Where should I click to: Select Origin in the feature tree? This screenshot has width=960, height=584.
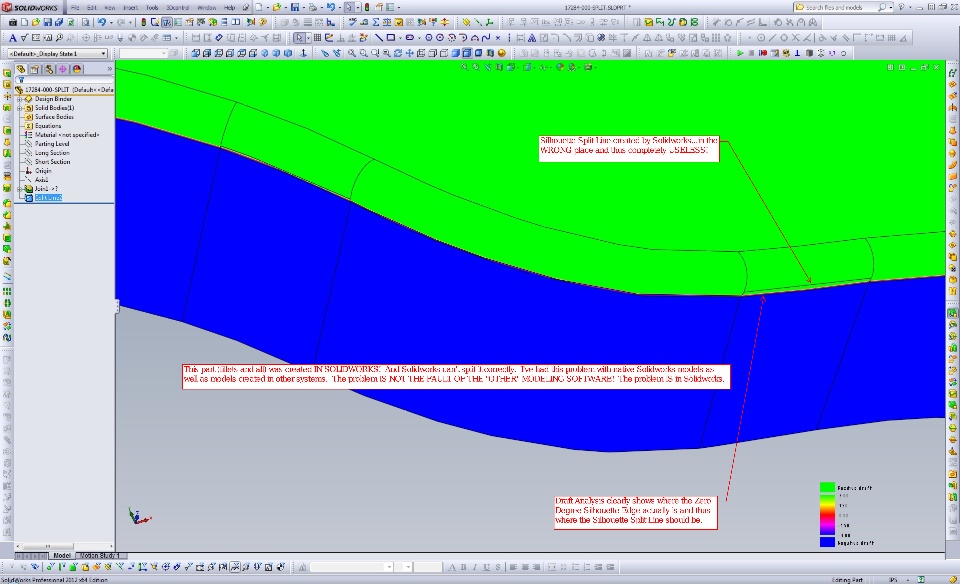[43, 171]
